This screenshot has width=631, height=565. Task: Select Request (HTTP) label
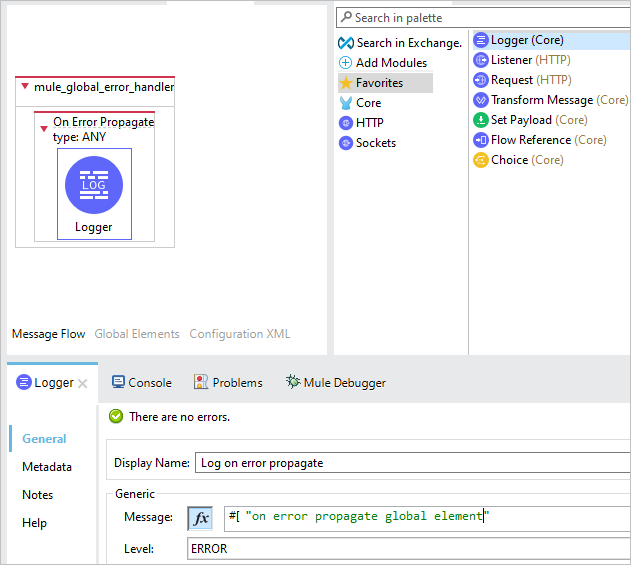tap(531, 80)
